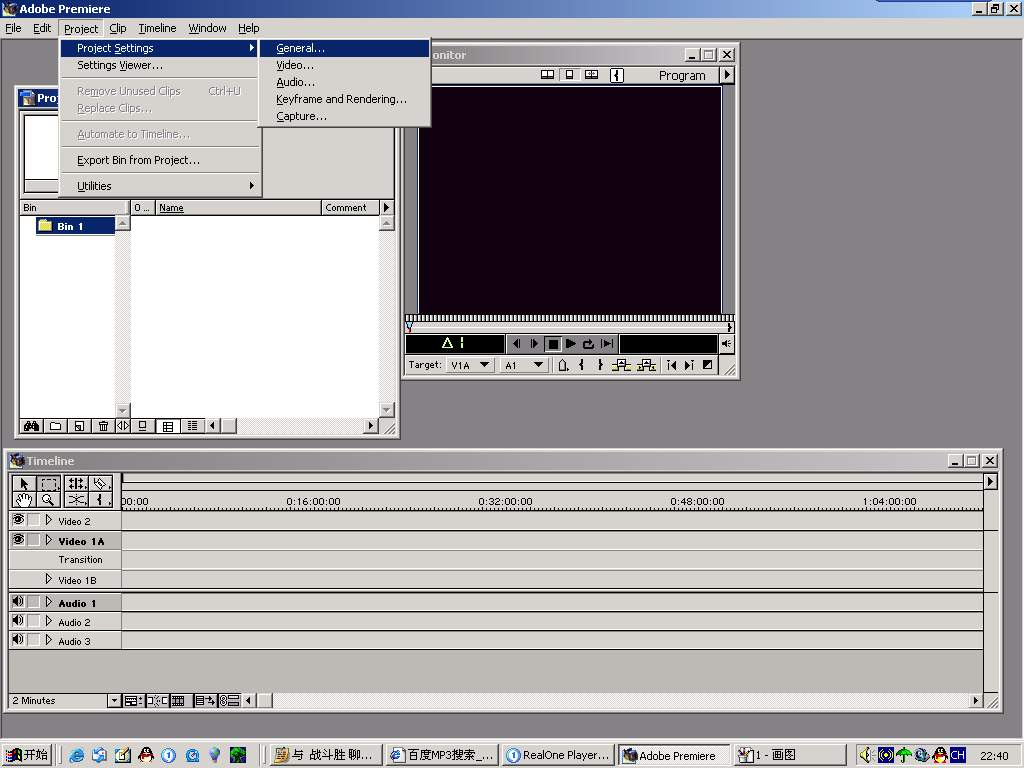Click Add Default Transition icon in Monitor
Viewport: 1024px width, 768px height.
tap(708, 365)
